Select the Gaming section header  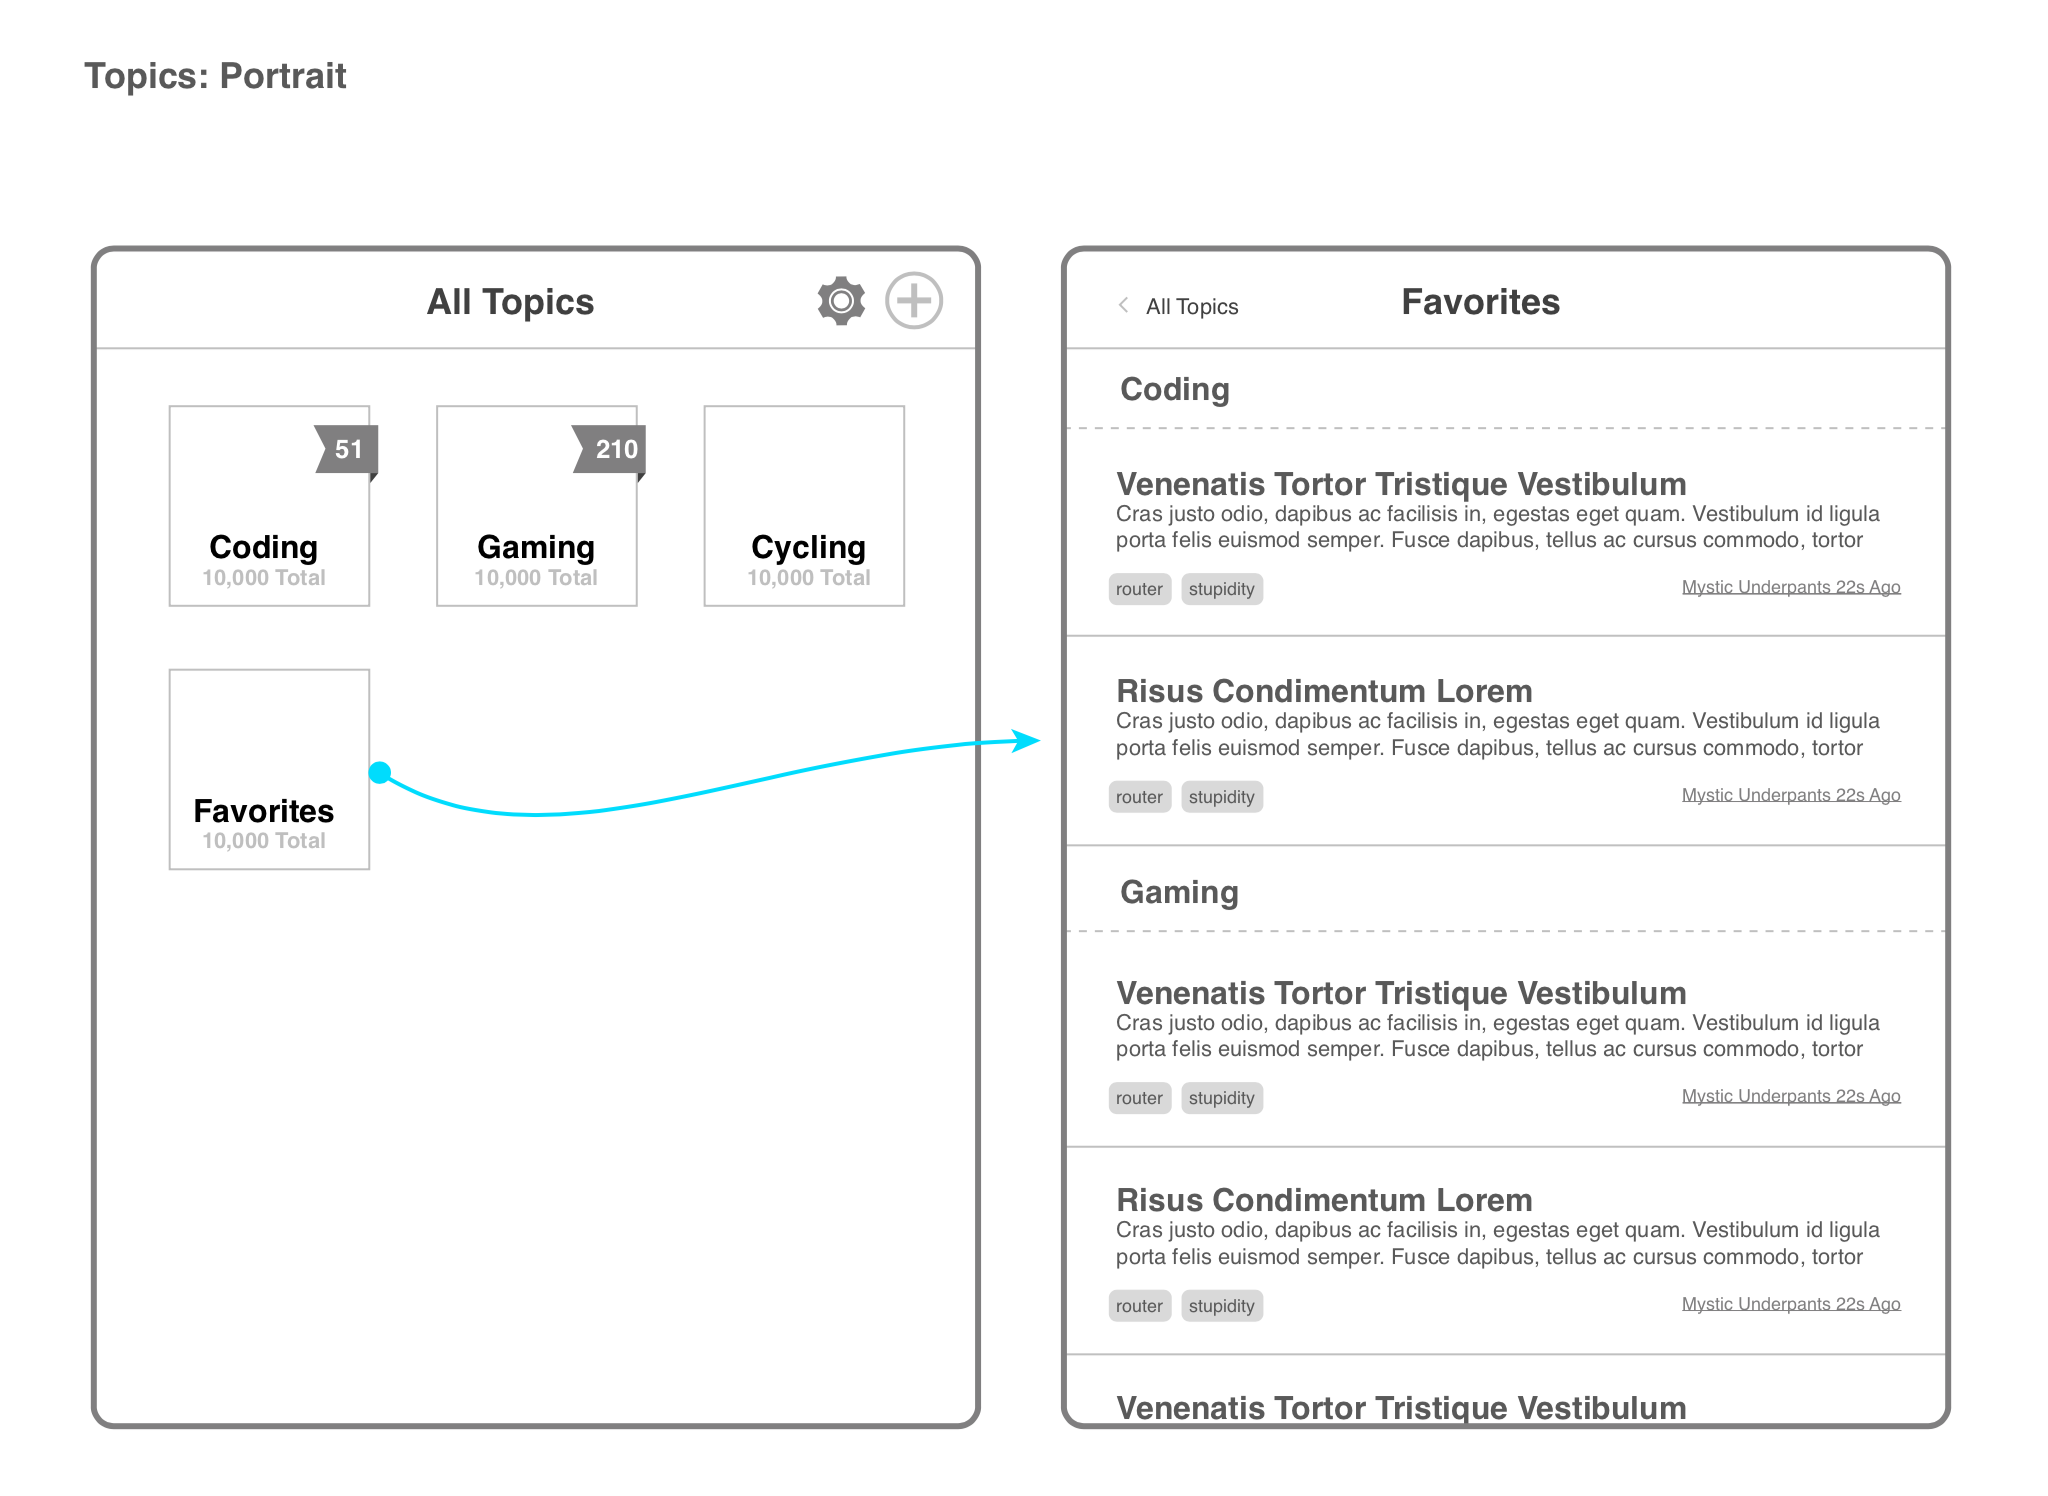click(x=1179, y=892)
